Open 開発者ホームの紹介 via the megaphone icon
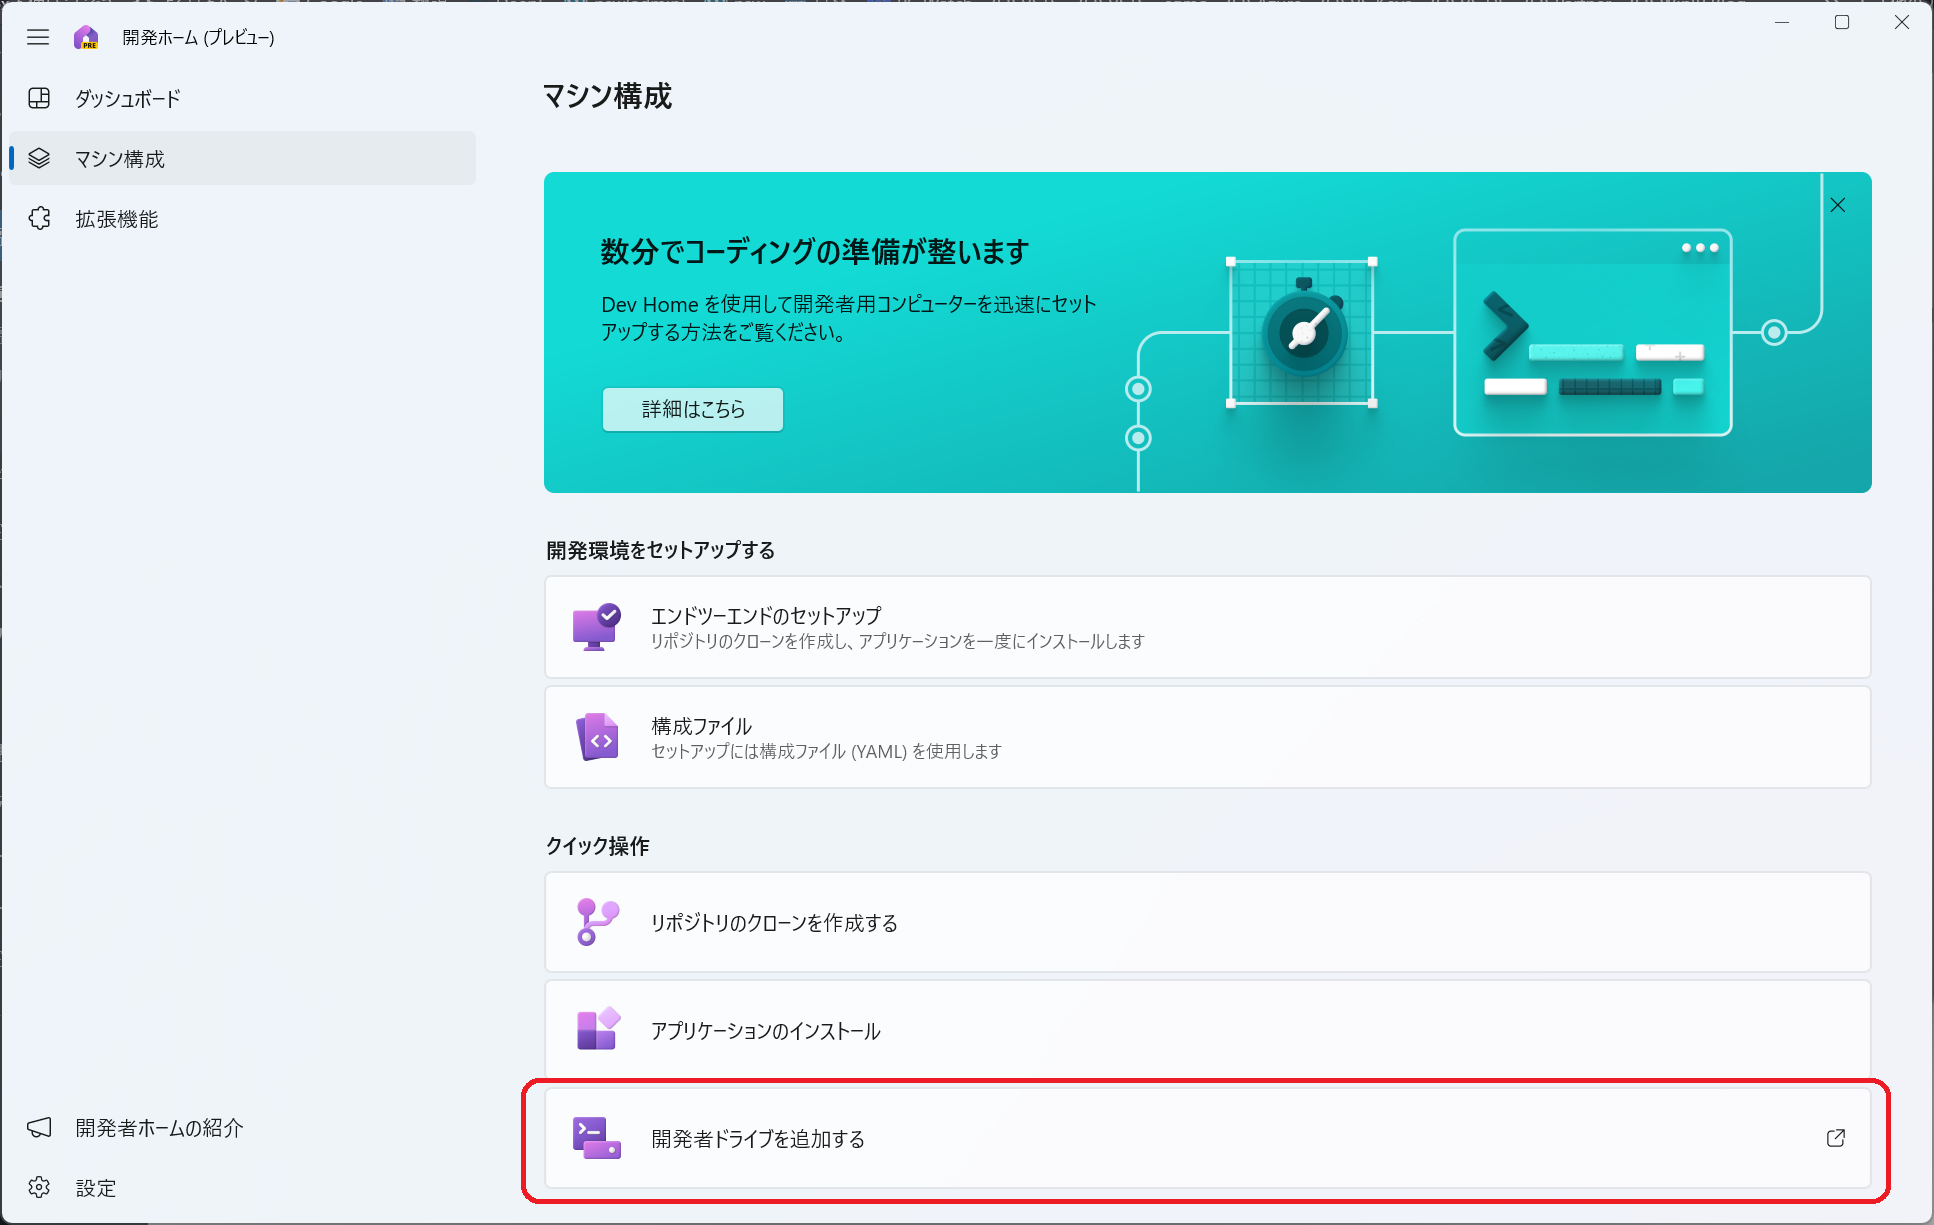This screenshot has width=1934, height=1225. pyautogui.click(x=40, y=1127)
